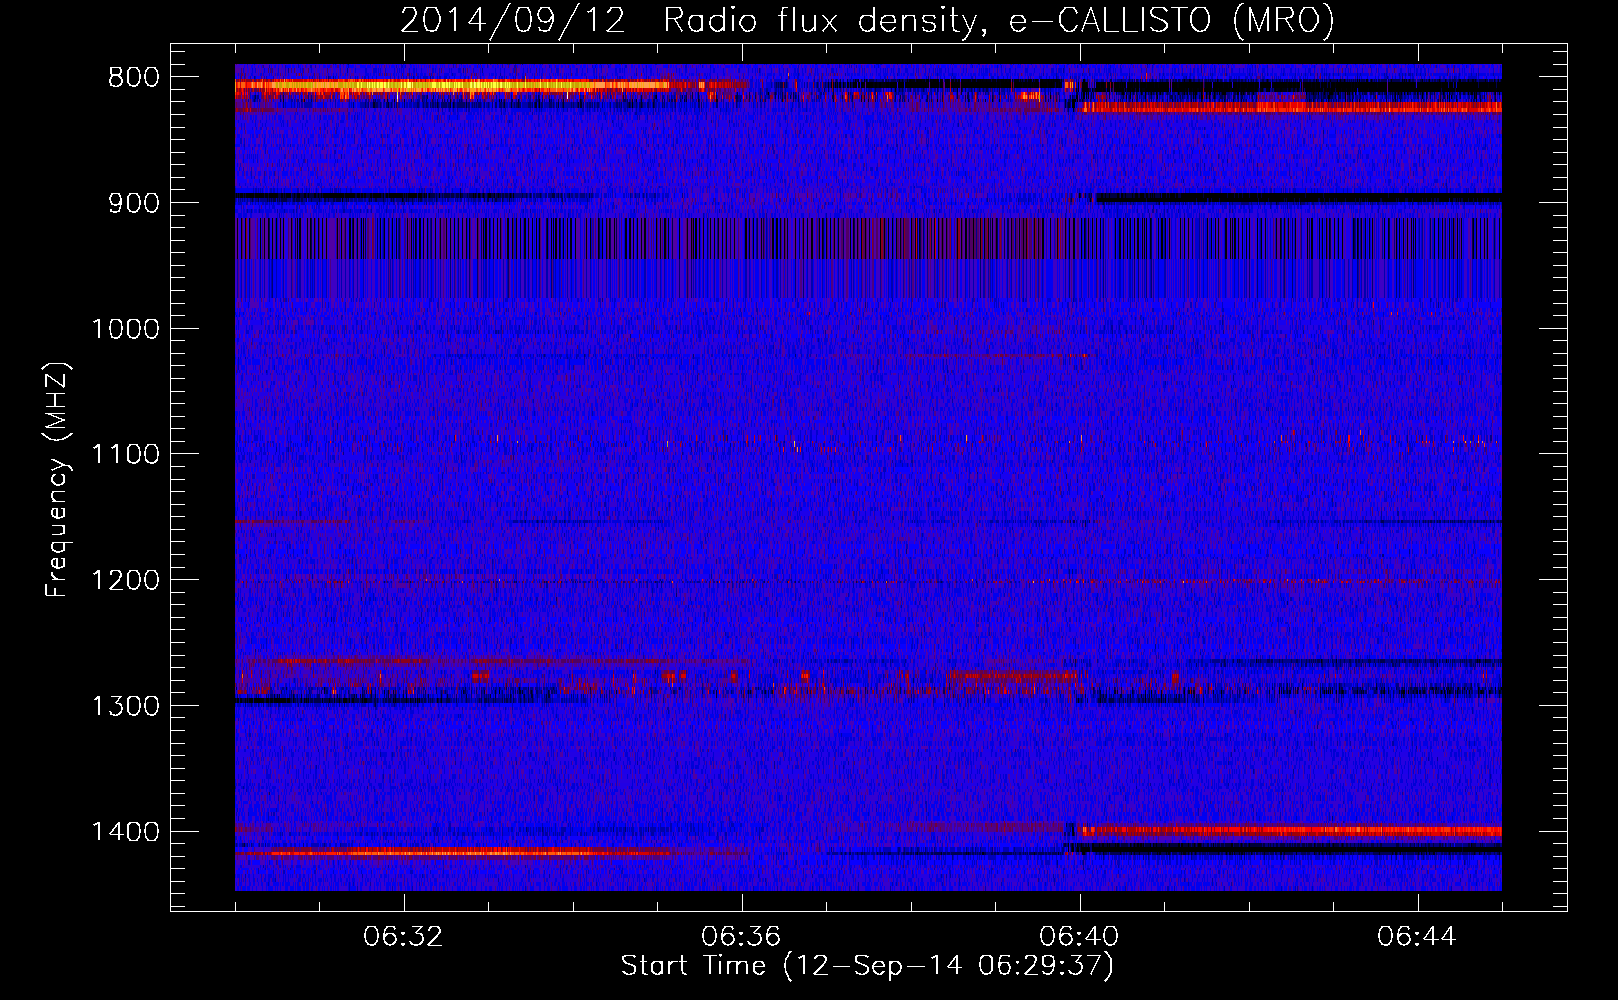1618x1000 pixels.
Task: Click the plot title 'Radio flux density, e-CALLISTO (MRO)'
Action: (x=999, y=20)
